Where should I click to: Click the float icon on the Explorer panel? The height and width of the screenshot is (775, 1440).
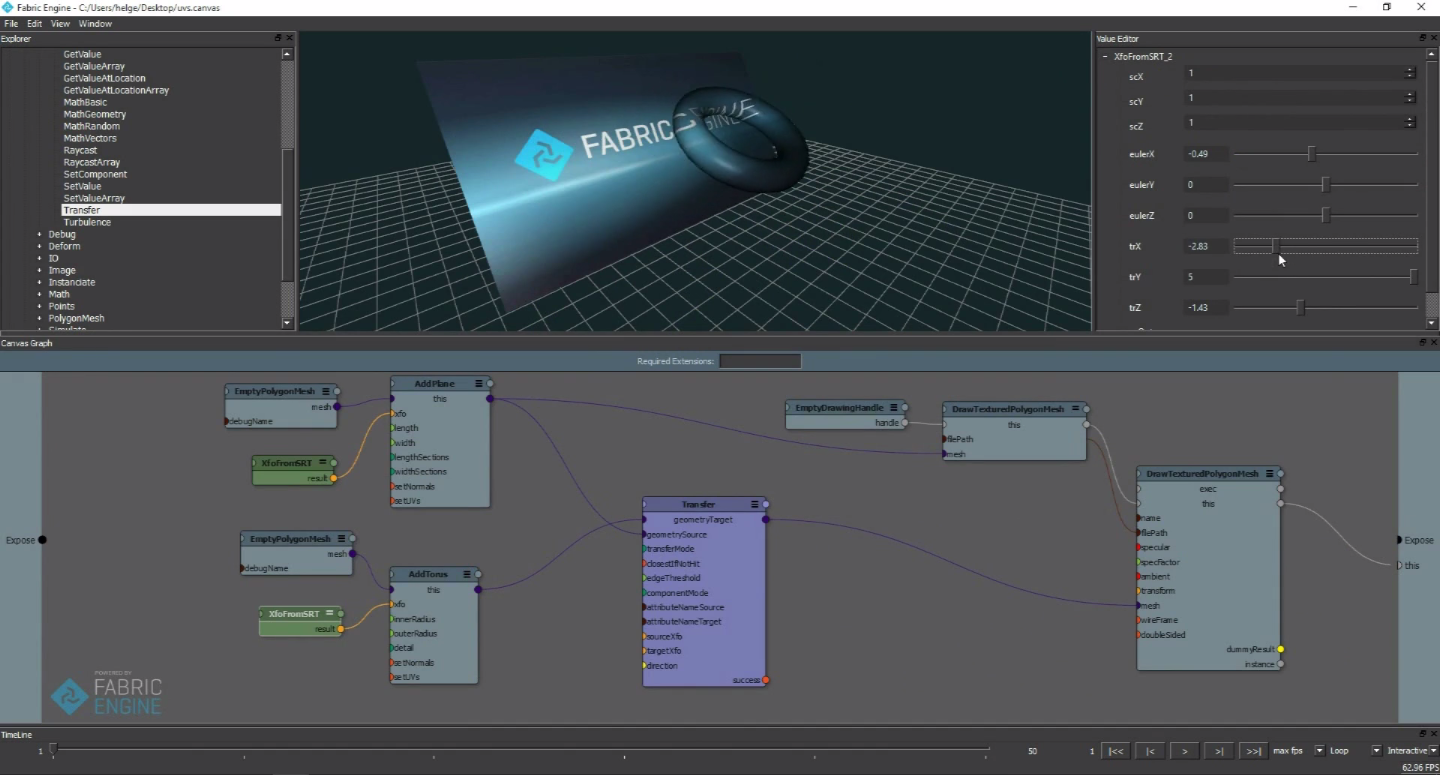point(277,38)
